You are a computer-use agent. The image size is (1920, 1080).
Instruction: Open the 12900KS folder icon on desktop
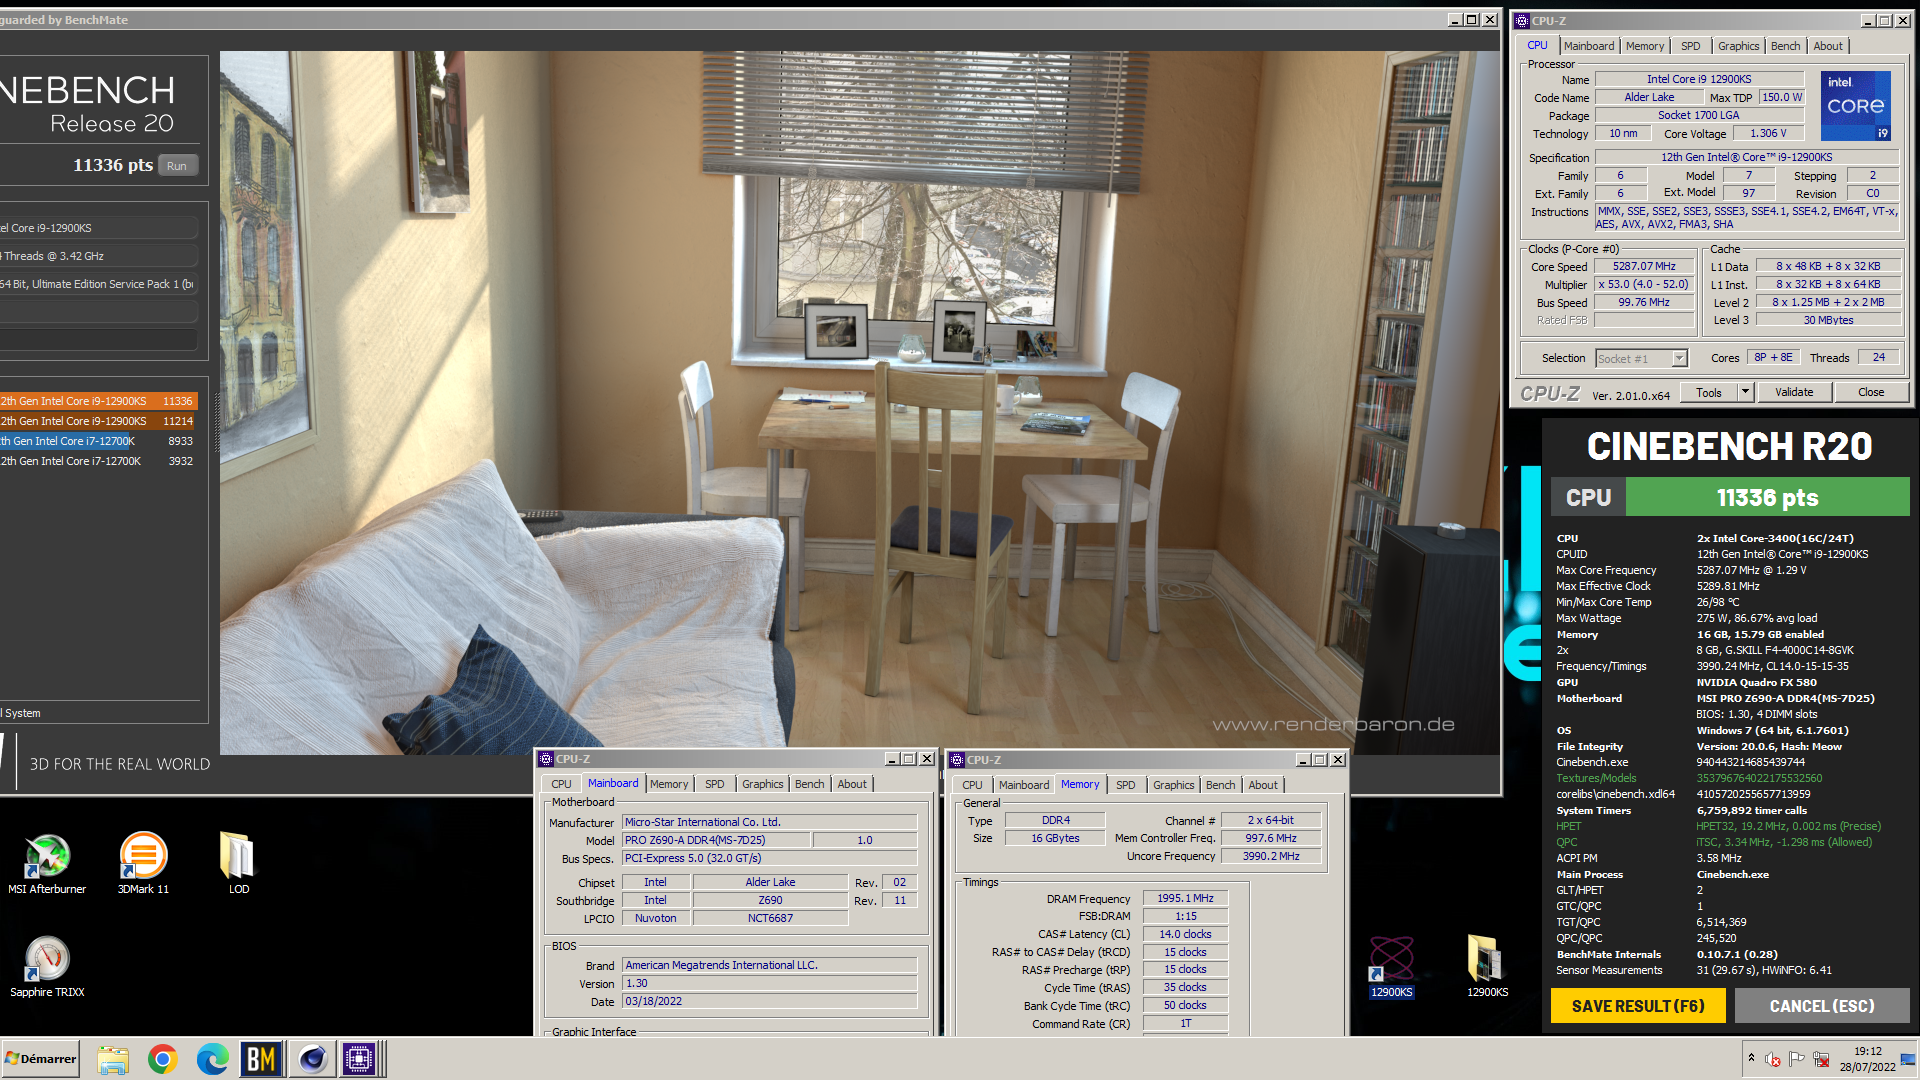click(1487, 966)
